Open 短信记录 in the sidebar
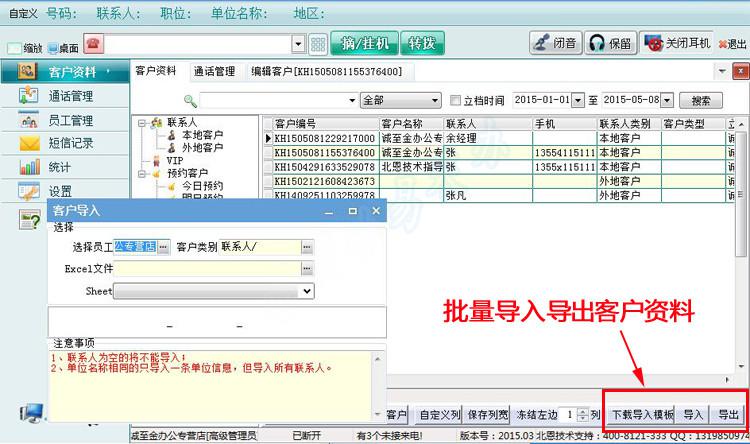750x444 pixels. pyautogui.click(x=70, y=143)
